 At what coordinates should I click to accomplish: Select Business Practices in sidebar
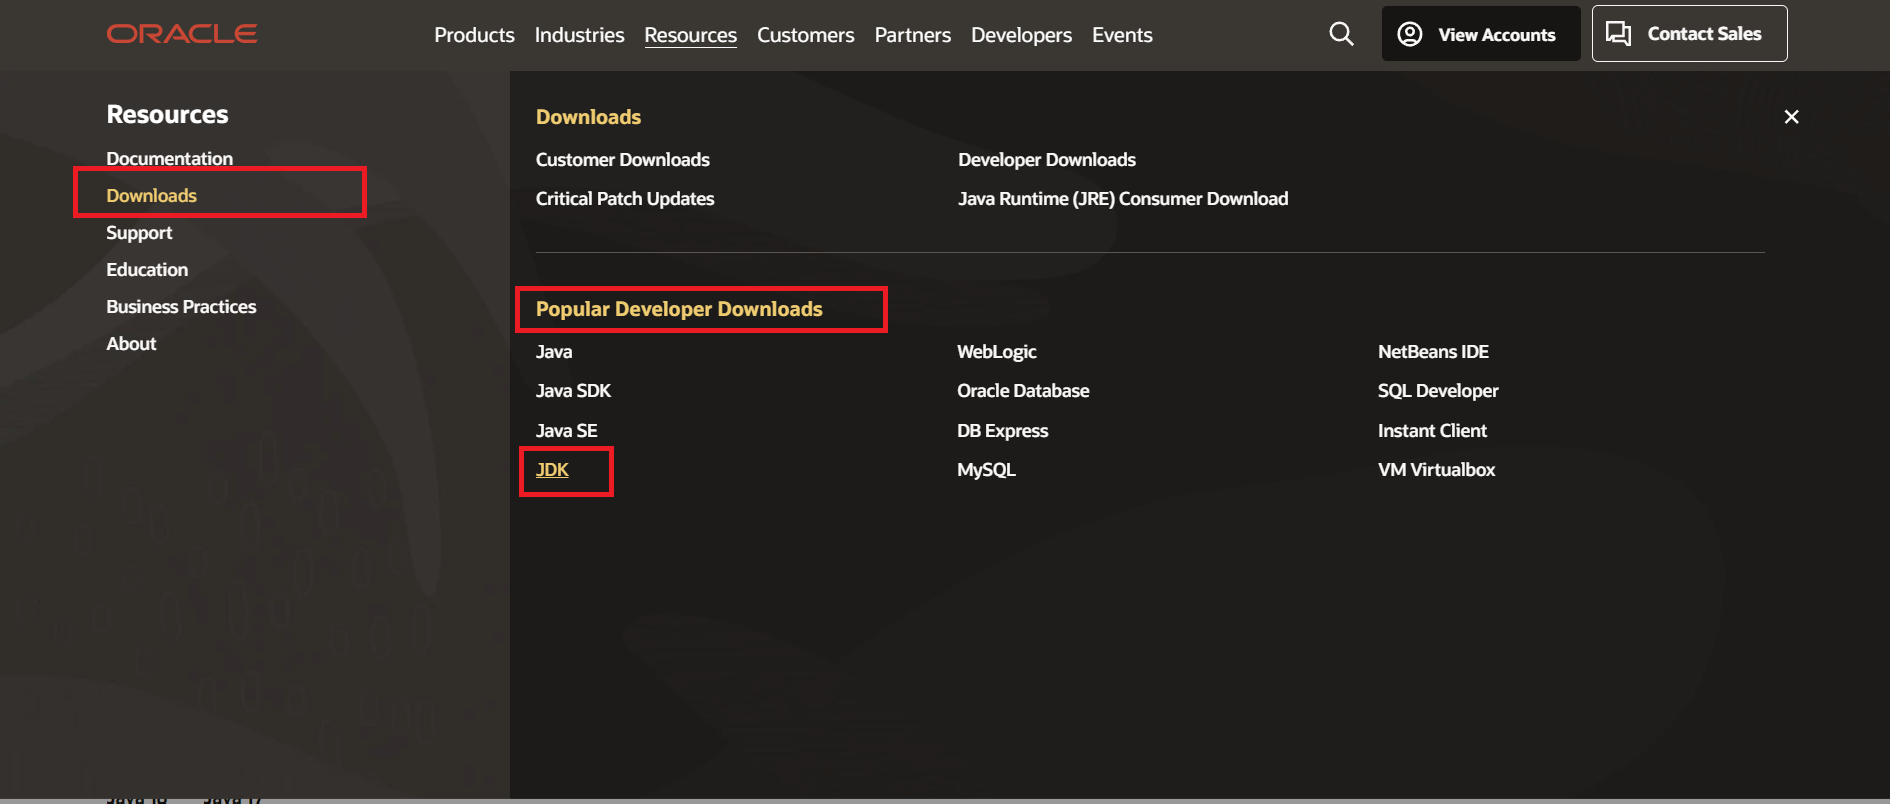coord(181,306)
